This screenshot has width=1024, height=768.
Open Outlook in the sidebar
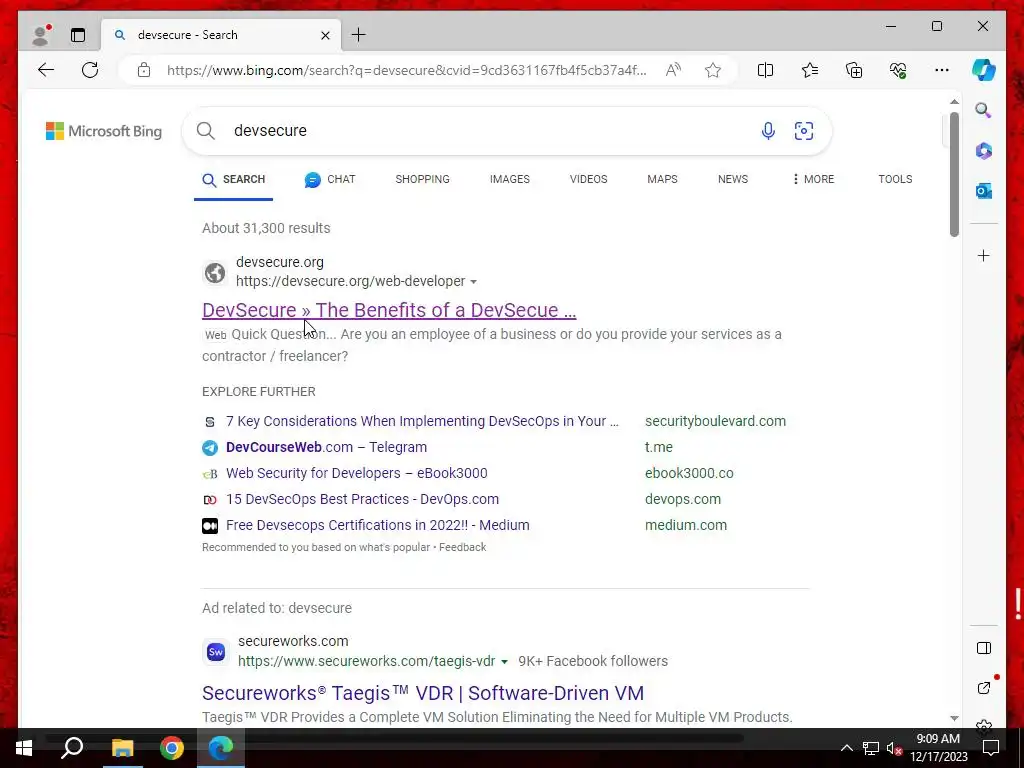984,191
